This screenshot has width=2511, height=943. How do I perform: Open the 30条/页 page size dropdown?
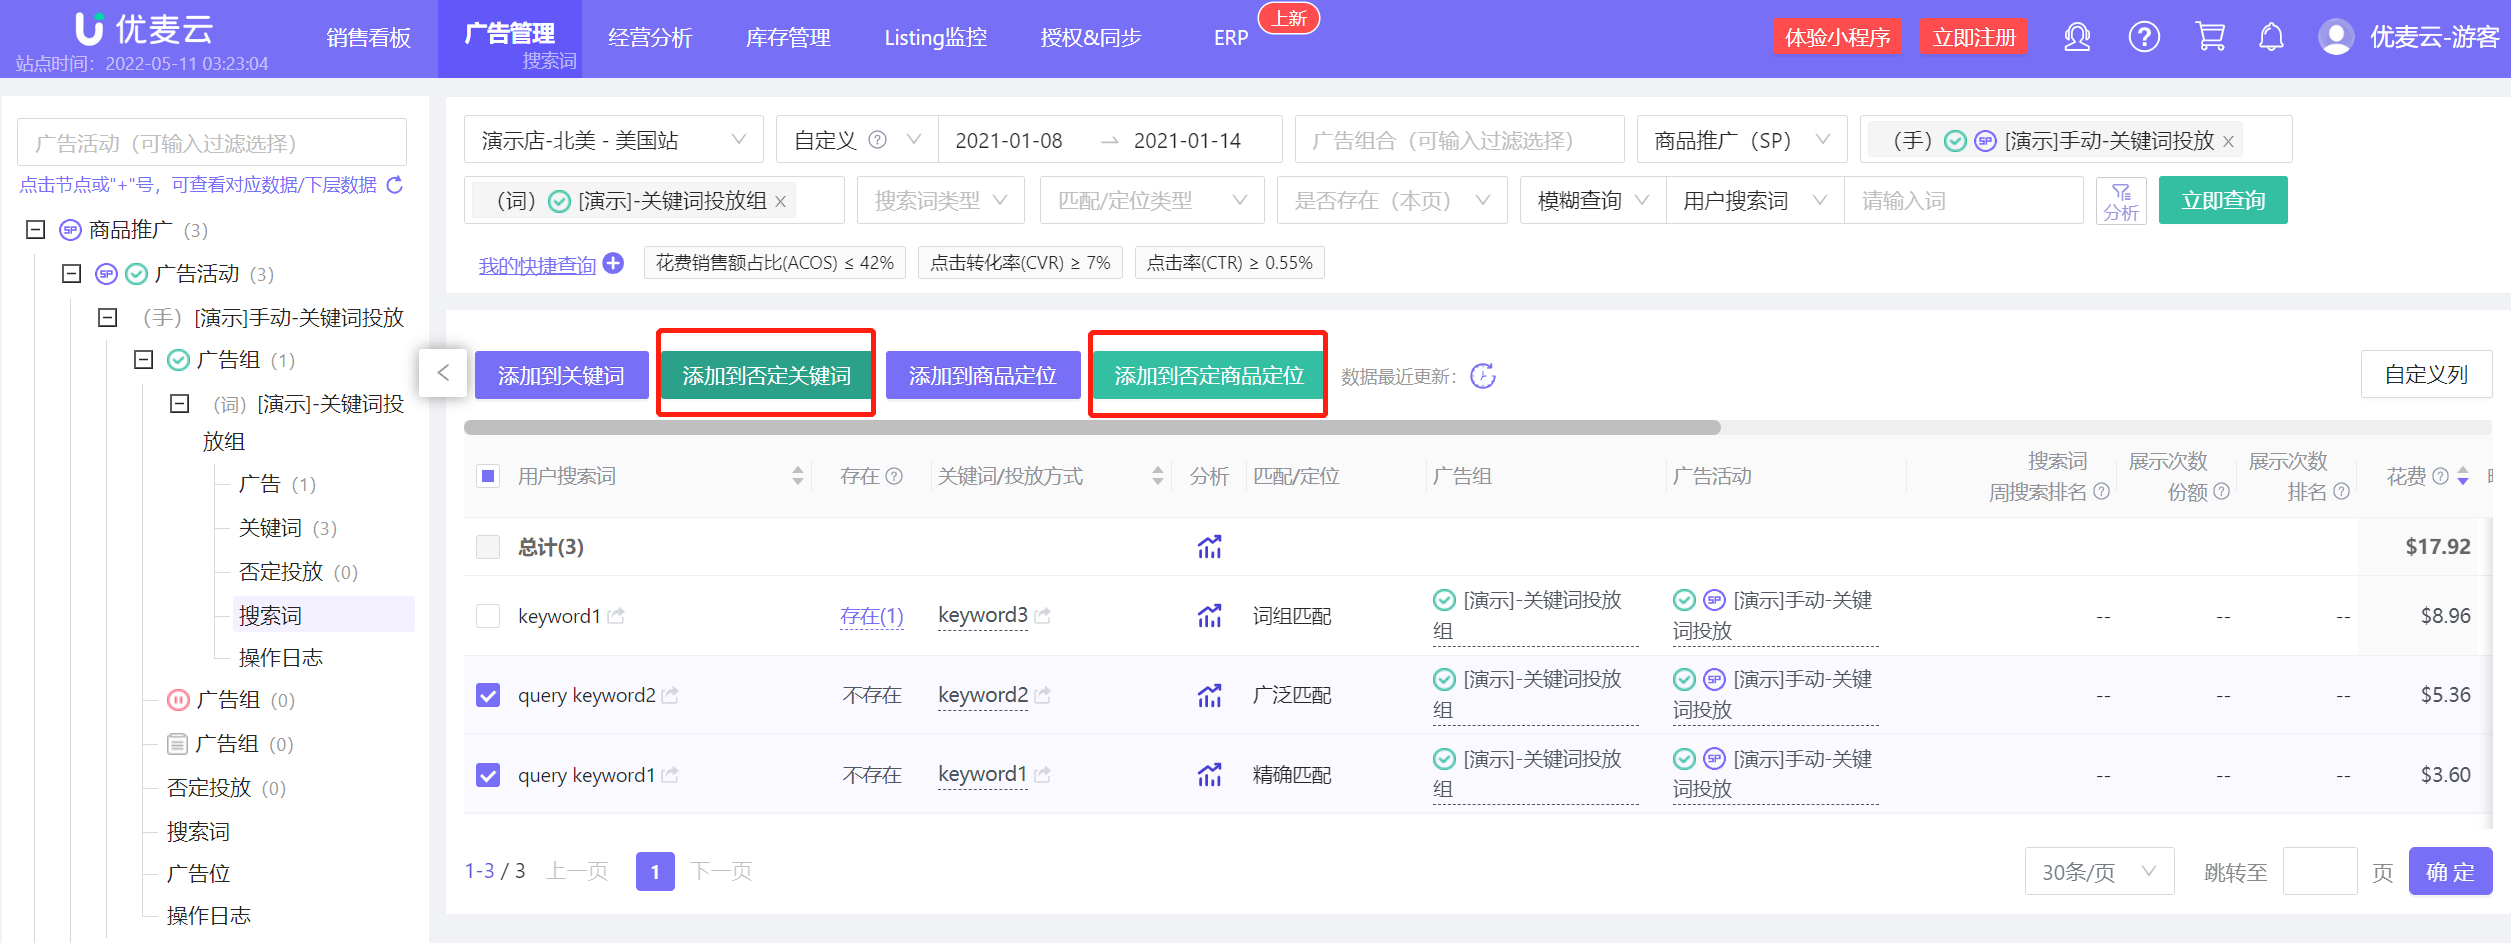click(x=2099, y=872)
